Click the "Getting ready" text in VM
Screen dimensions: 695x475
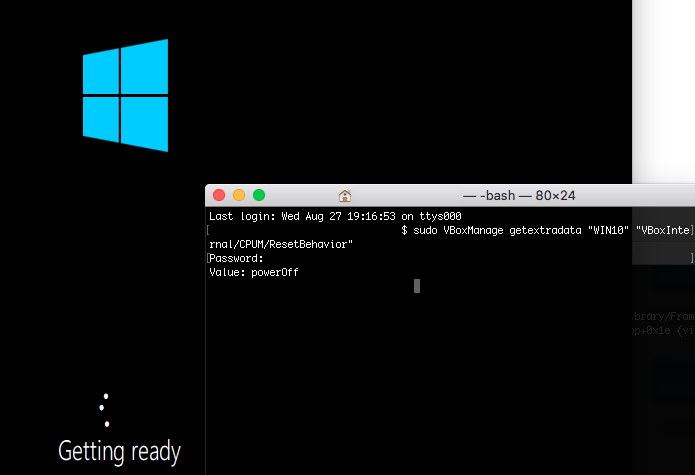pyautogui.click(x=120, y=452)
